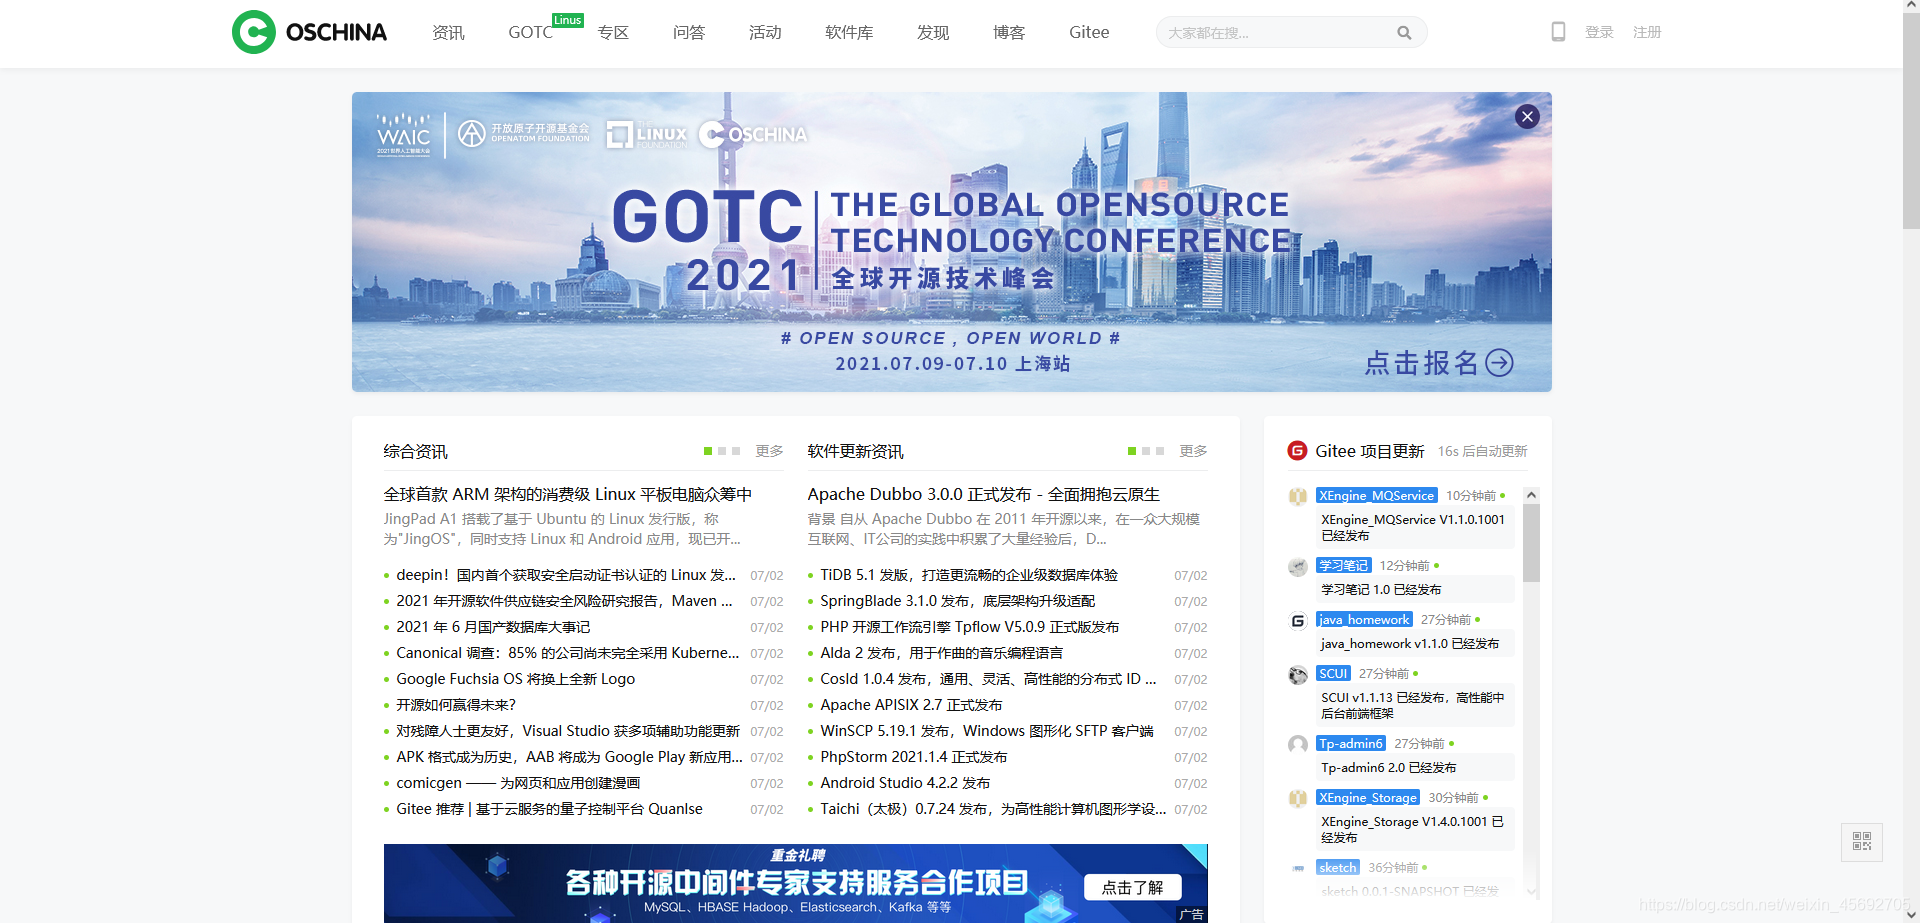Click the OSCHINA logo

[x=309, y=32]
